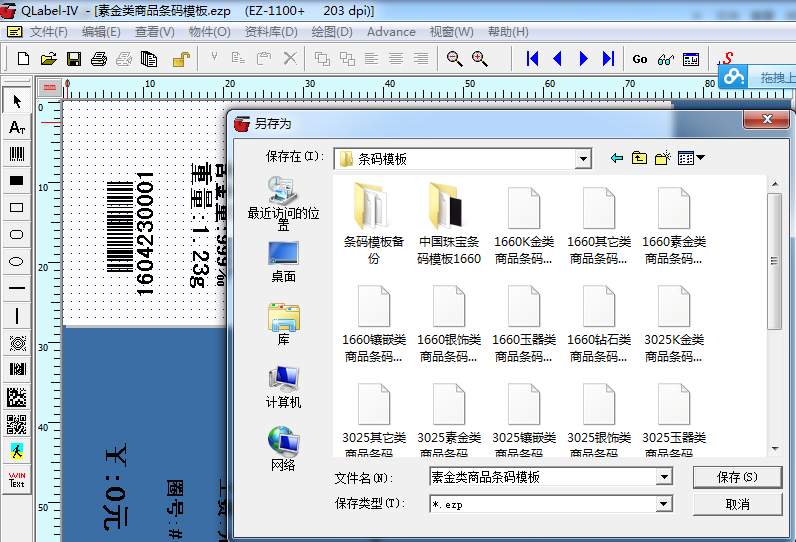Jump to last record blue arrow
Viewport: 796px width, 542px height.
(x=608, y=59)
